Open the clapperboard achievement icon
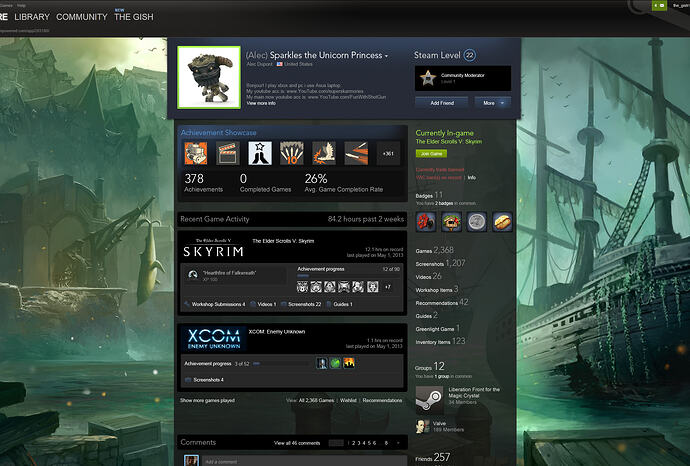 (228, 153)
